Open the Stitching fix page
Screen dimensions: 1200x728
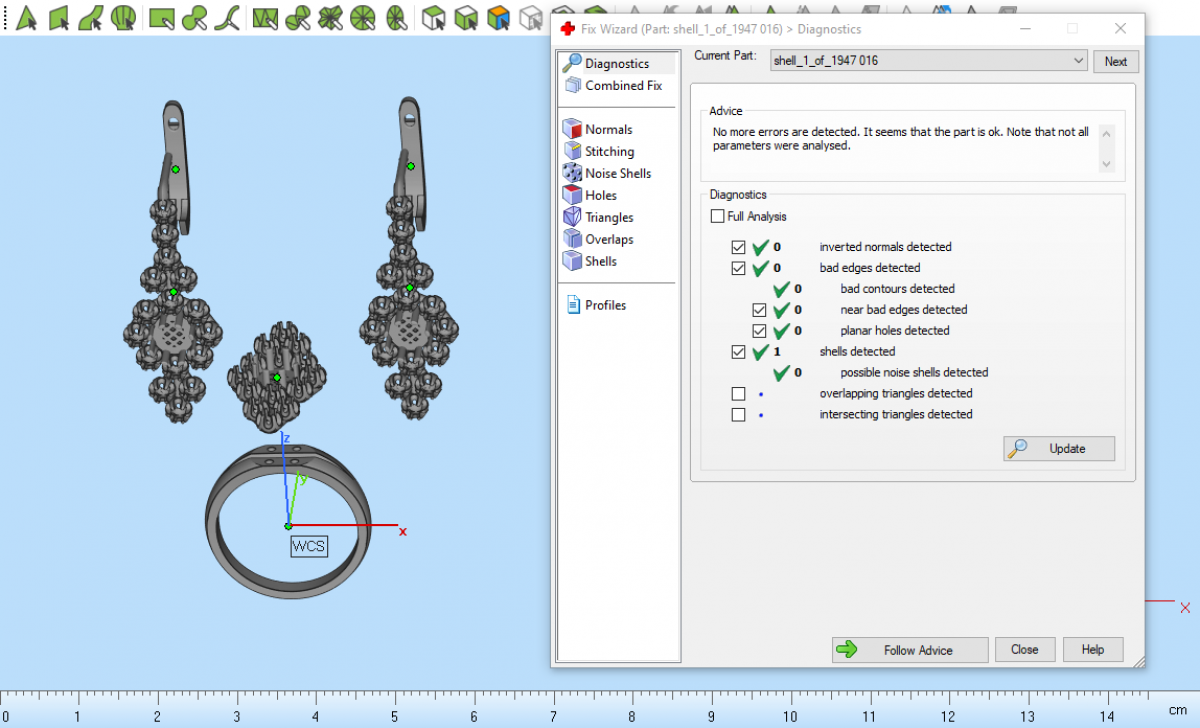609,151
